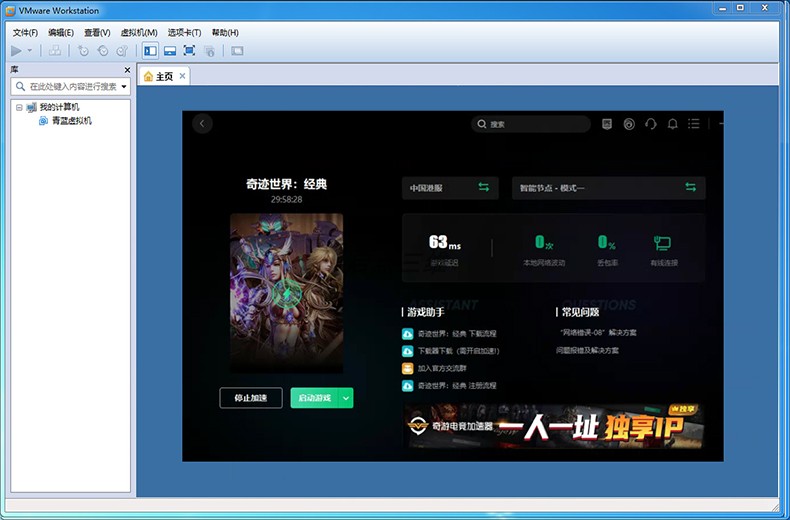Screen dimensions: 790x520
Task: Click the spiral icon in accelerator header
Action: click(x=629, y=124)
